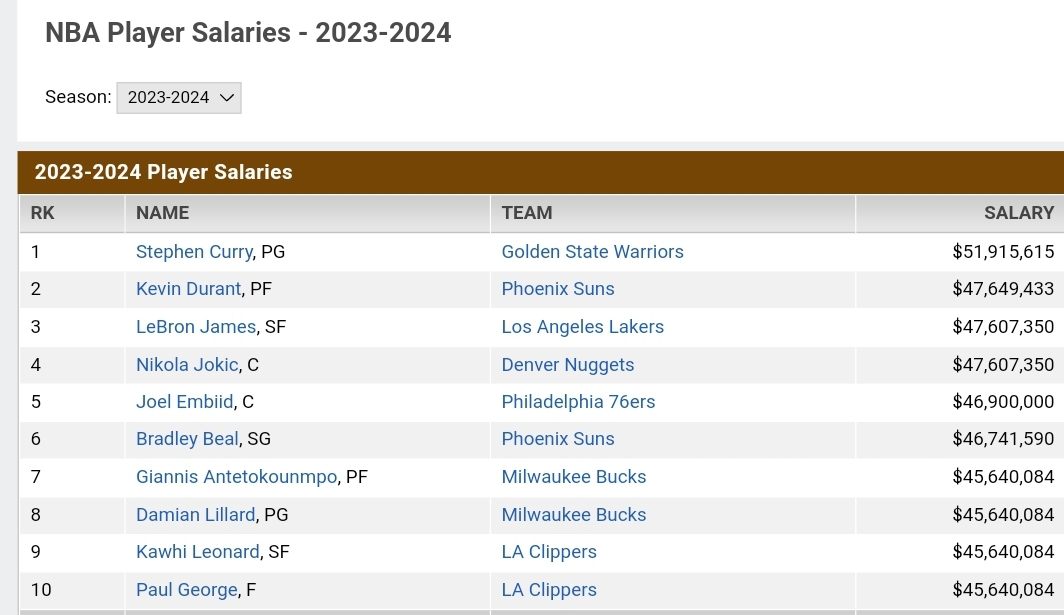Visit the Philadelphia 76ers team link
1064x615 pixels.
pyautogui.click(x=578, y=402)
